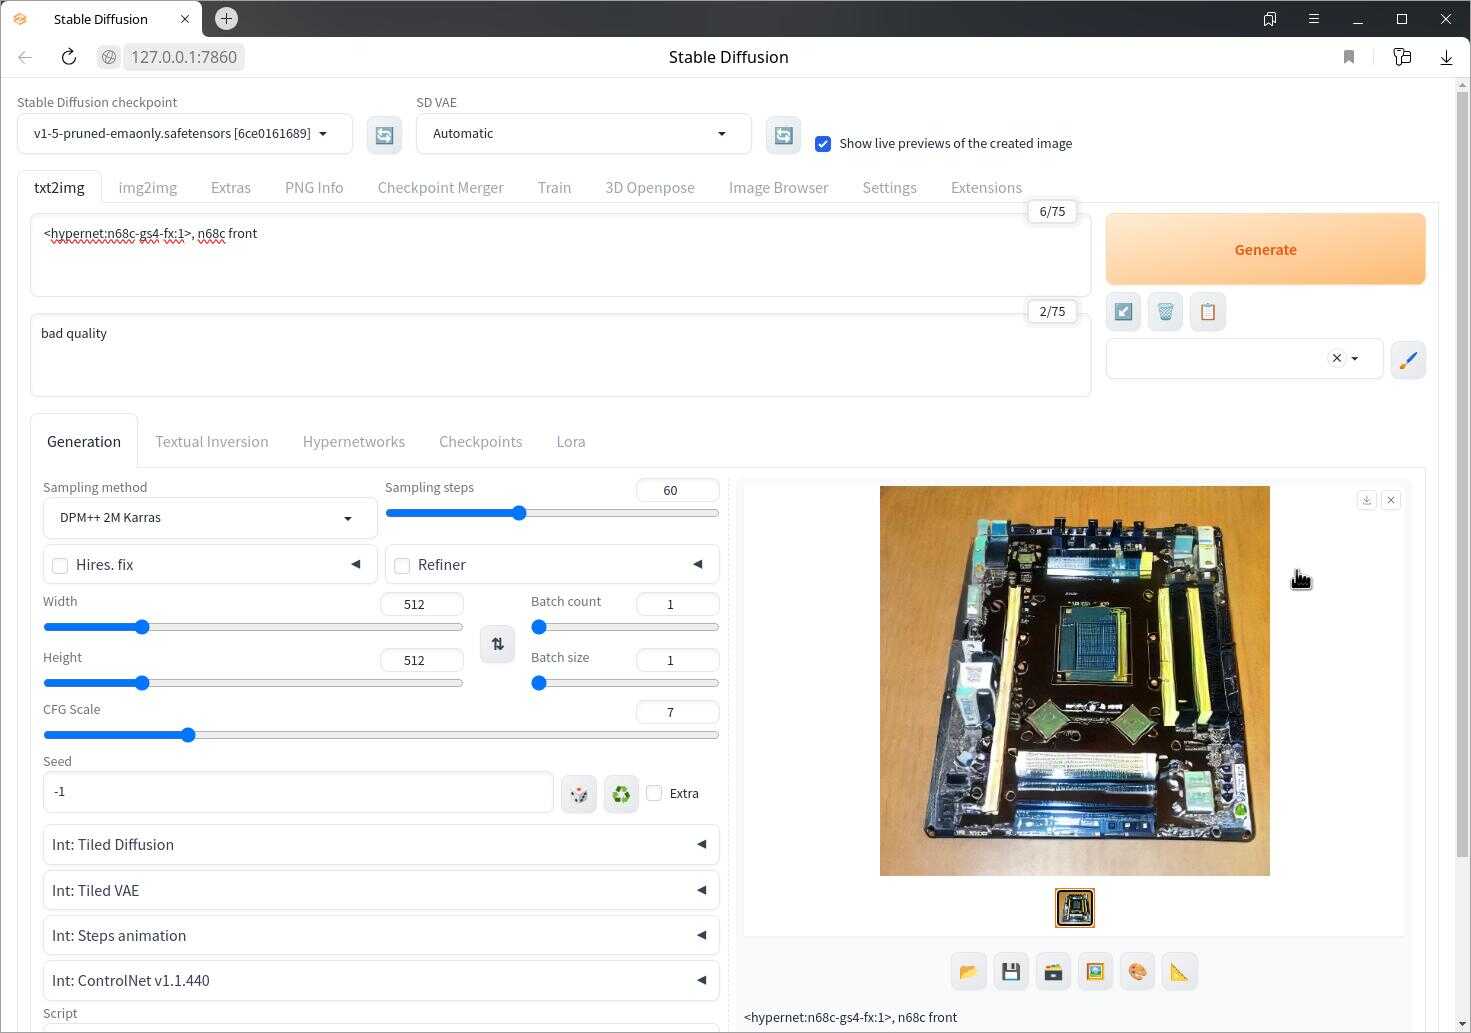Click the refresh SD VAE list icon
Viewport: 1471px width, 1033px height.
tap(783, 135)
